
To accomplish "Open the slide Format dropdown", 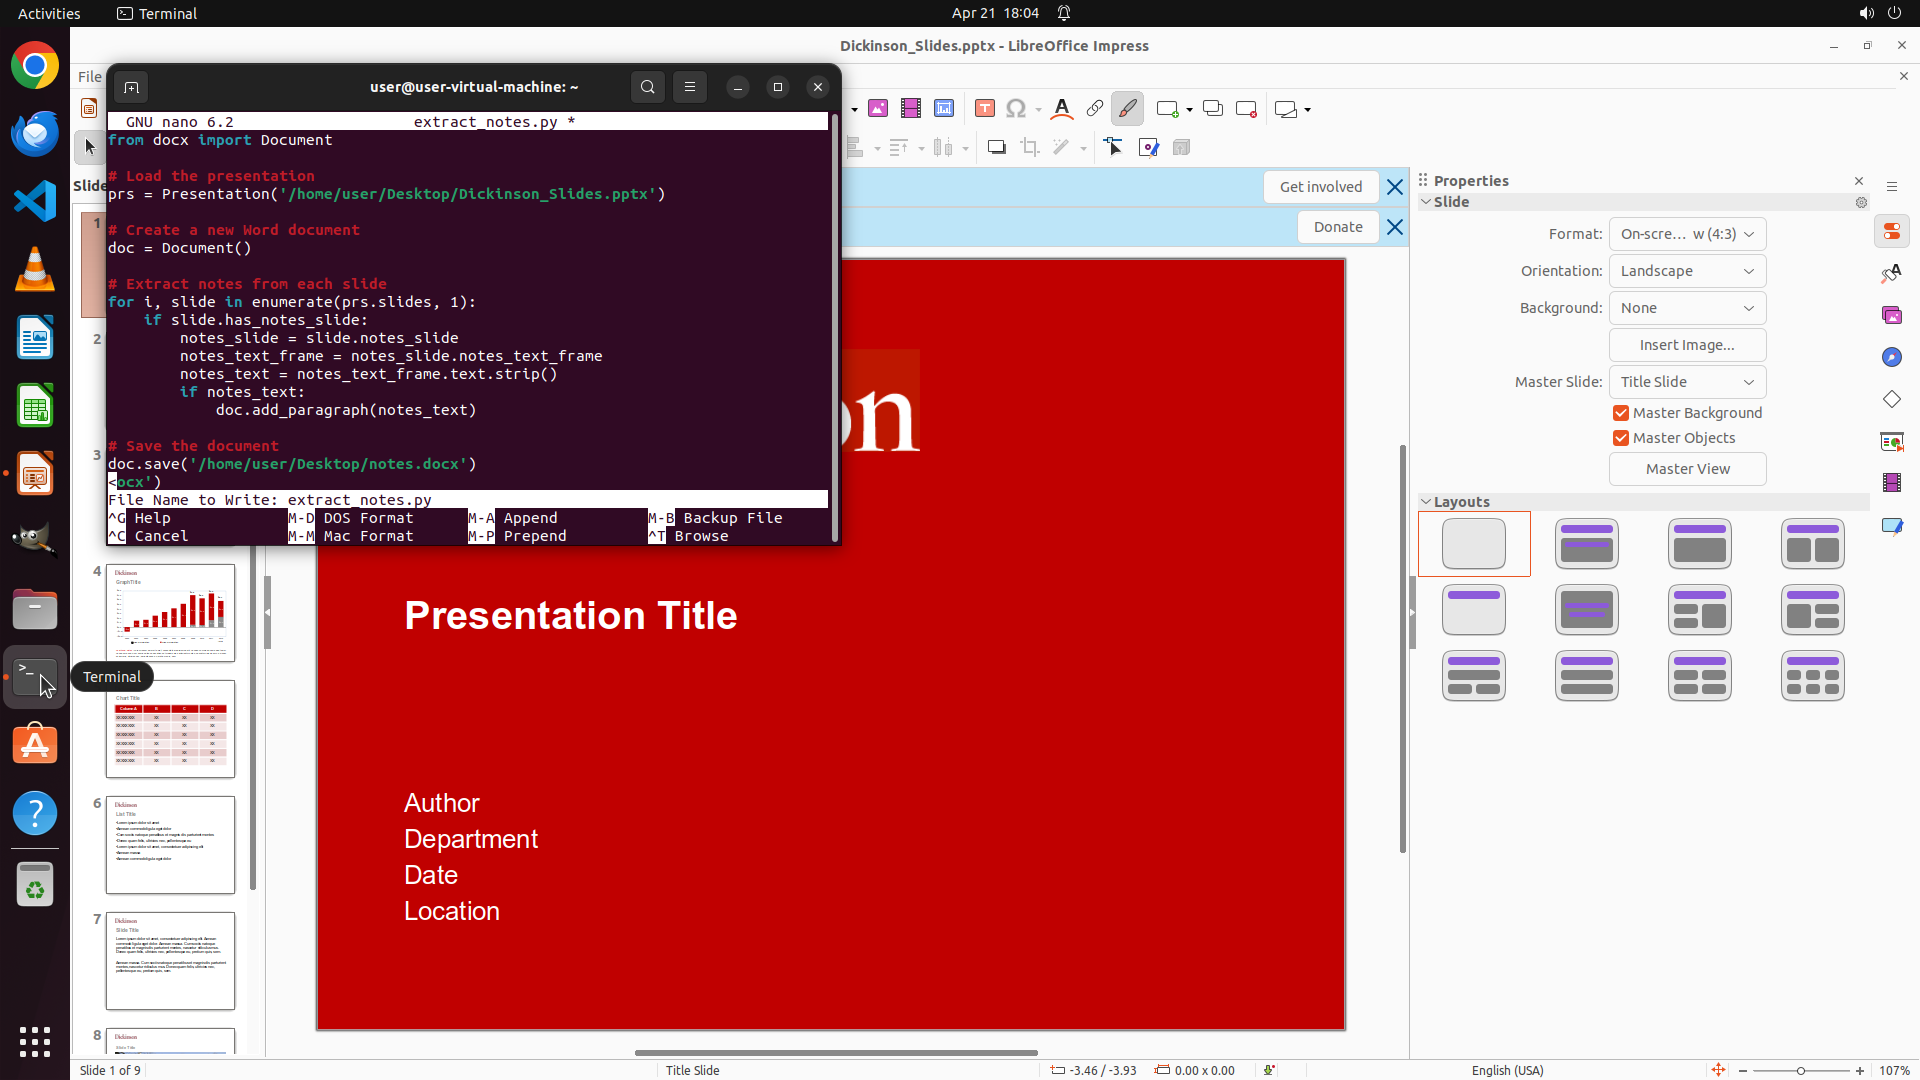I will point(1687,234).
